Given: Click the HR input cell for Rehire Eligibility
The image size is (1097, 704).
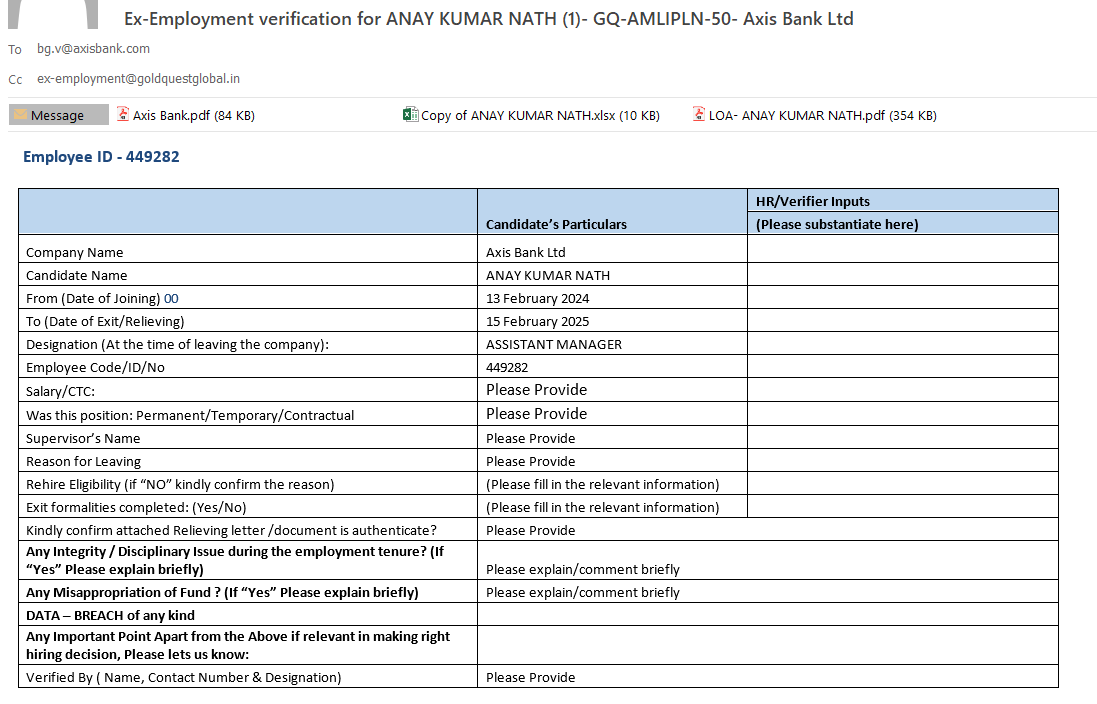Looking at the screenshot, I should (901, 484).
